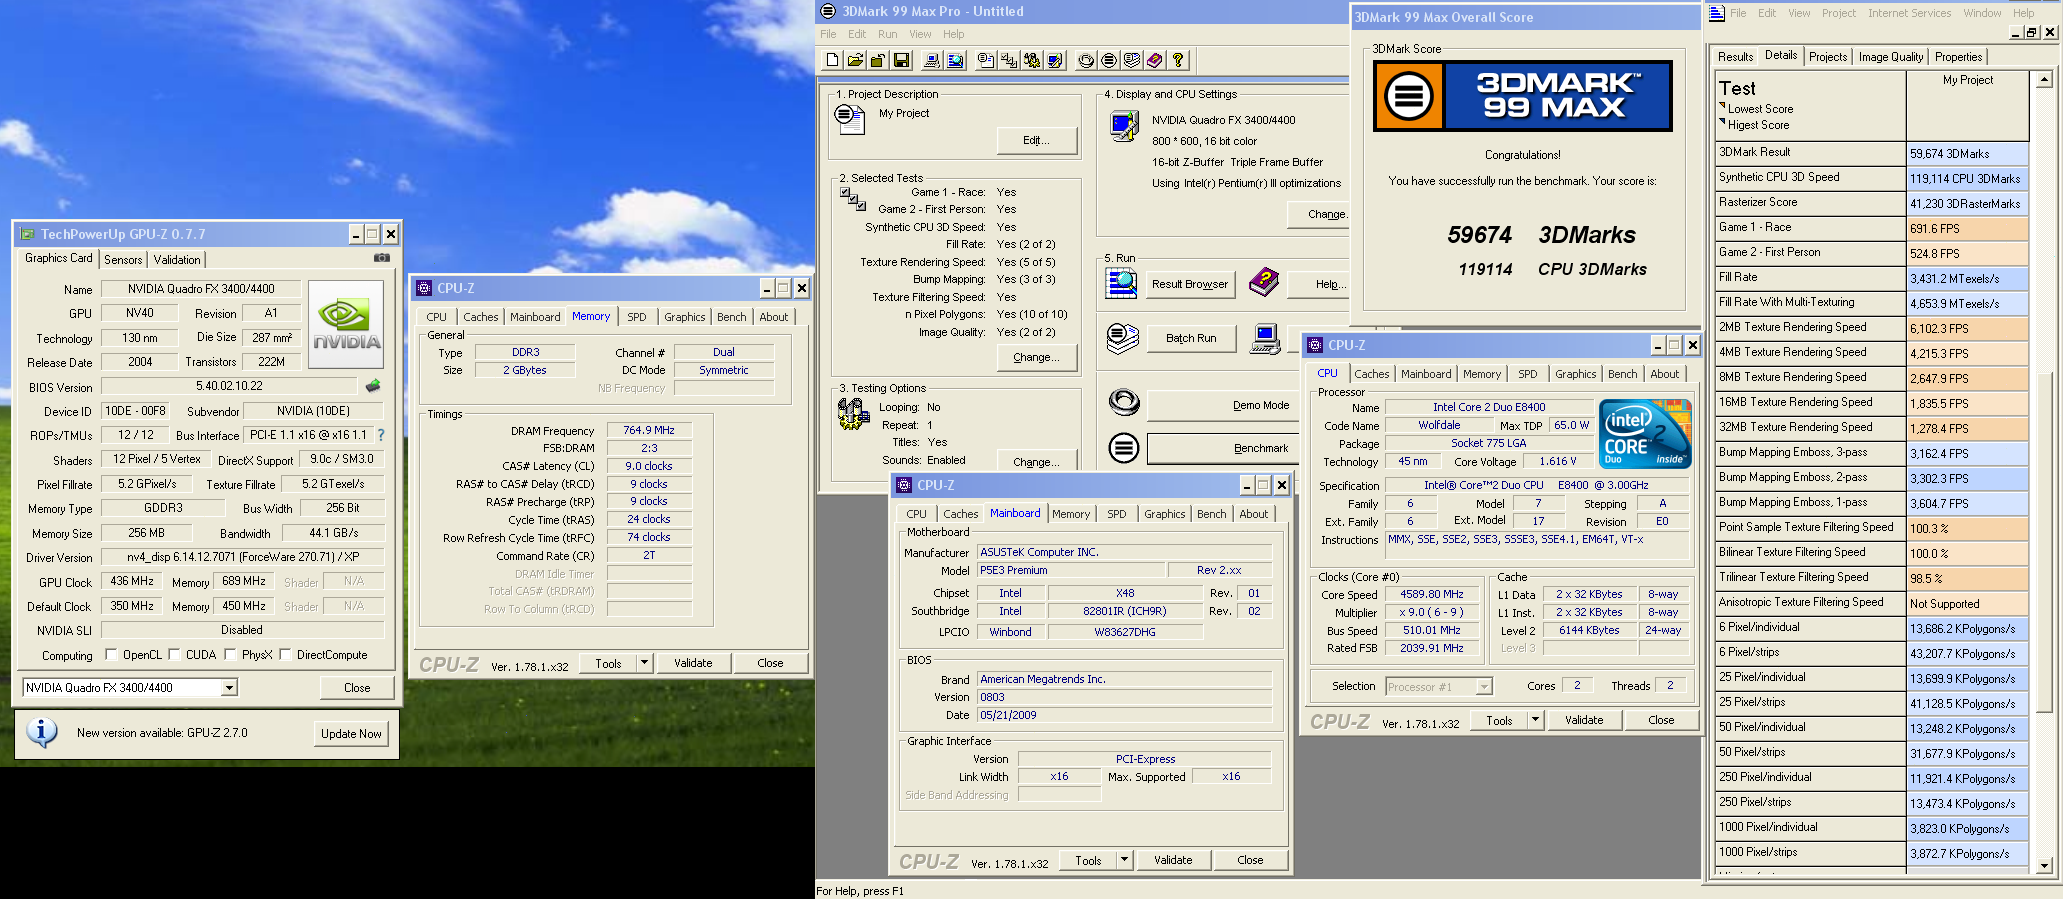The image size is (2063, 899).
Task: Click the Game 1 - Race row 691.6 FPS
Action: coord(1870,228)
